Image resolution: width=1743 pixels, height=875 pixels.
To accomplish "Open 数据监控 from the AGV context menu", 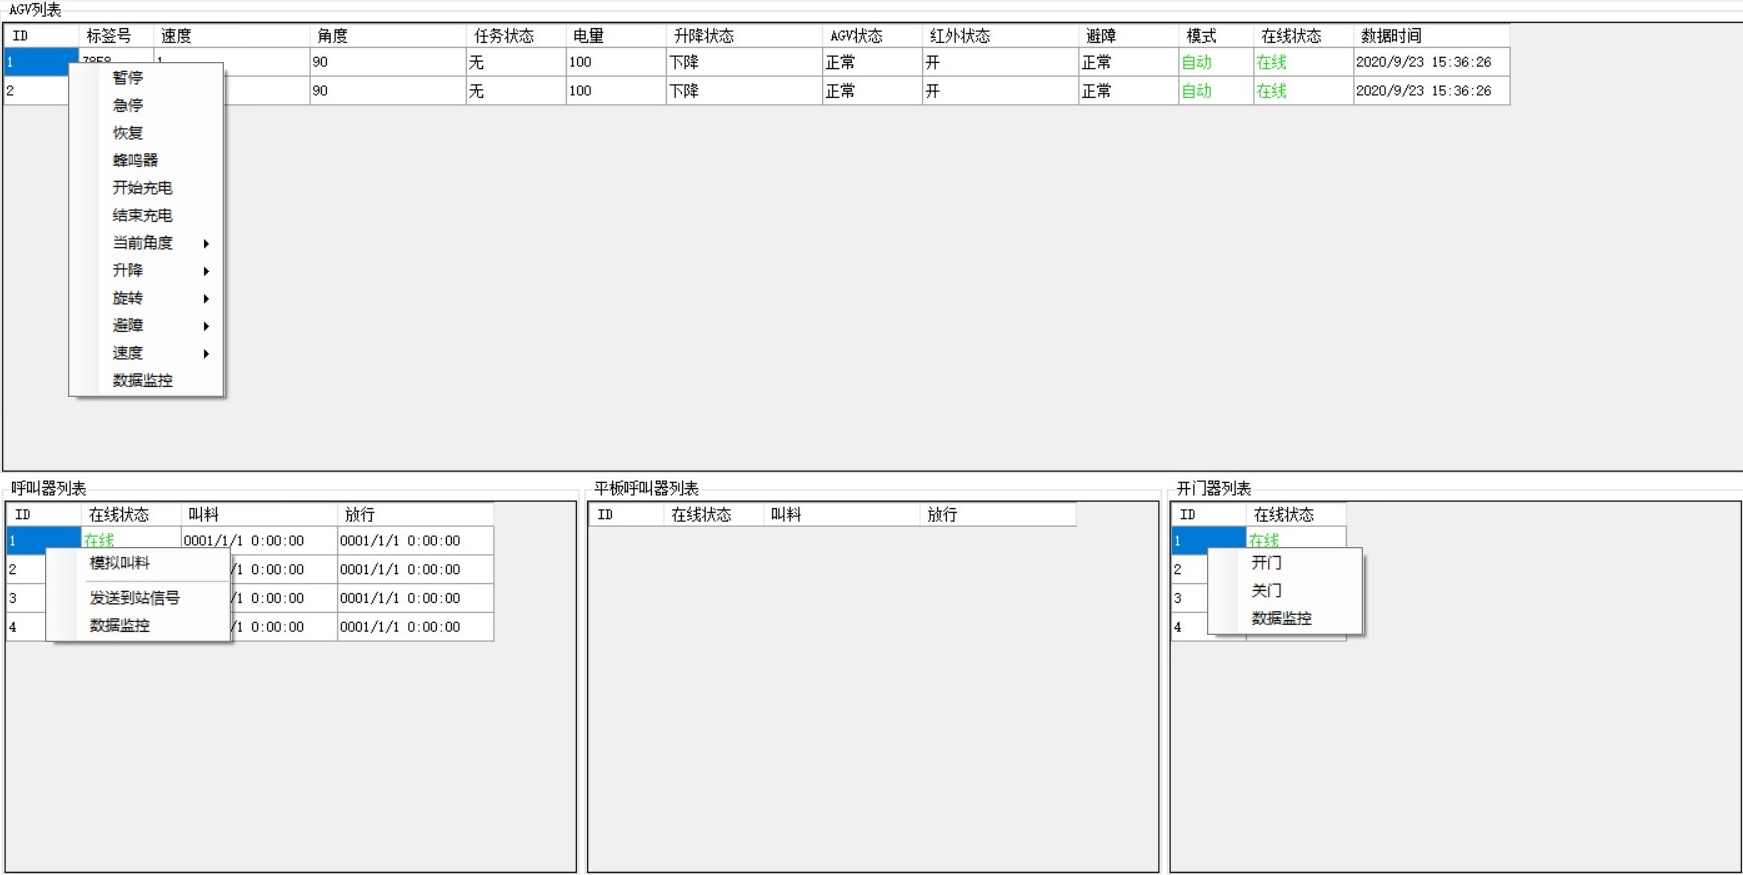I will coord(146,380).
